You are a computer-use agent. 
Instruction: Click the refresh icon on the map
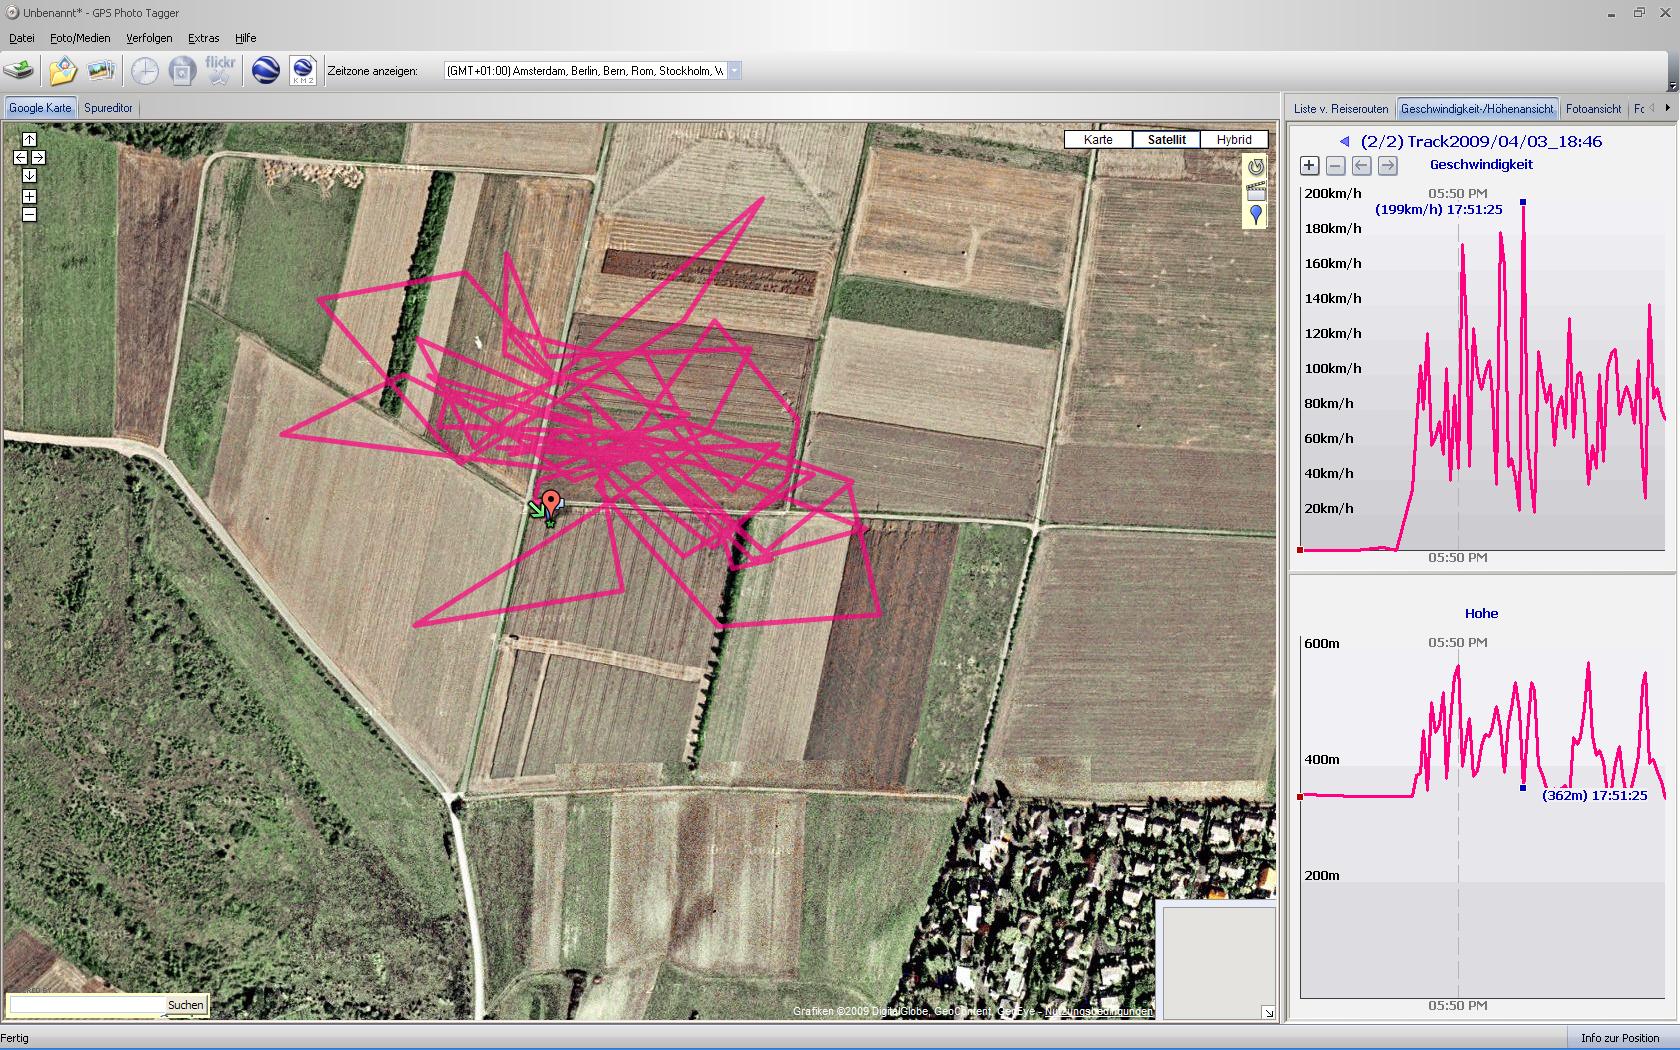pyautogui.click(x=1256, y=167)
